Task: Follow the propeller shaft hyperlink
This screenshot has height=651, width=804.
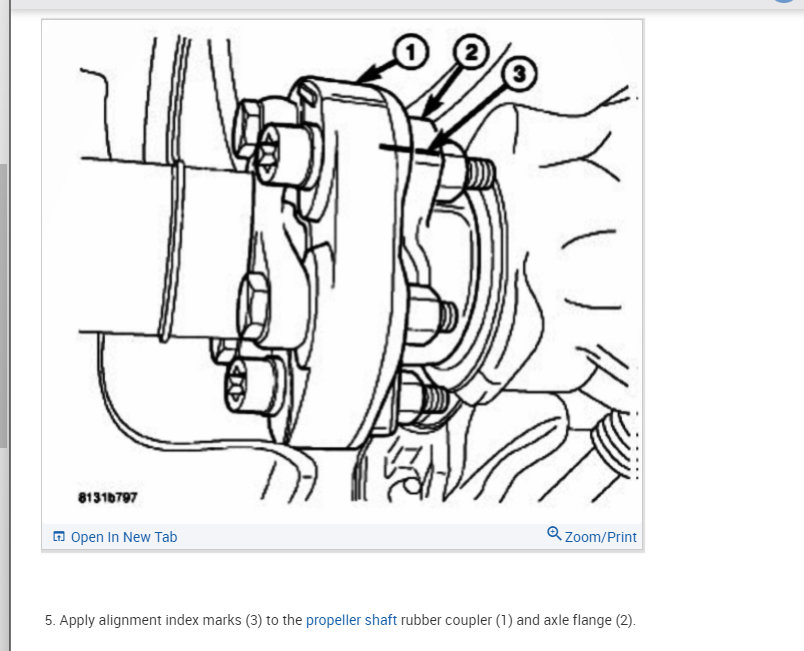Action: pyautogui.click(x=351, y=620)
